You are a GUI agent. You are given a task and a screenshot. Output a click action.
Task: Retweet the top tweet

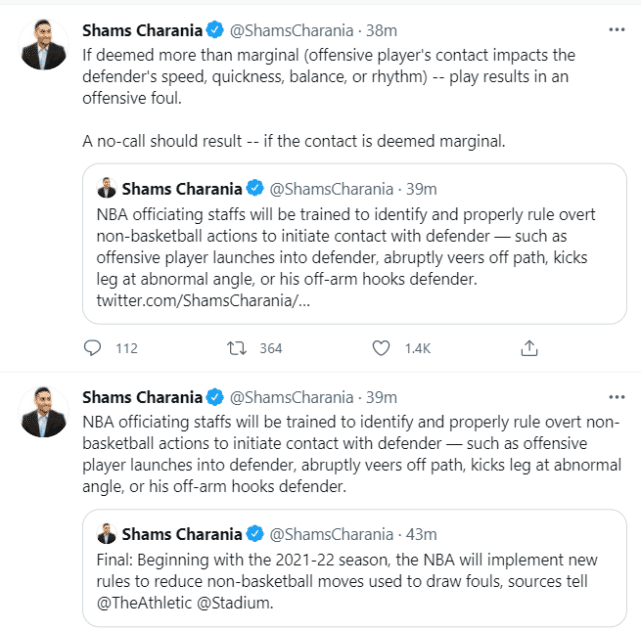tap(237, 348)
